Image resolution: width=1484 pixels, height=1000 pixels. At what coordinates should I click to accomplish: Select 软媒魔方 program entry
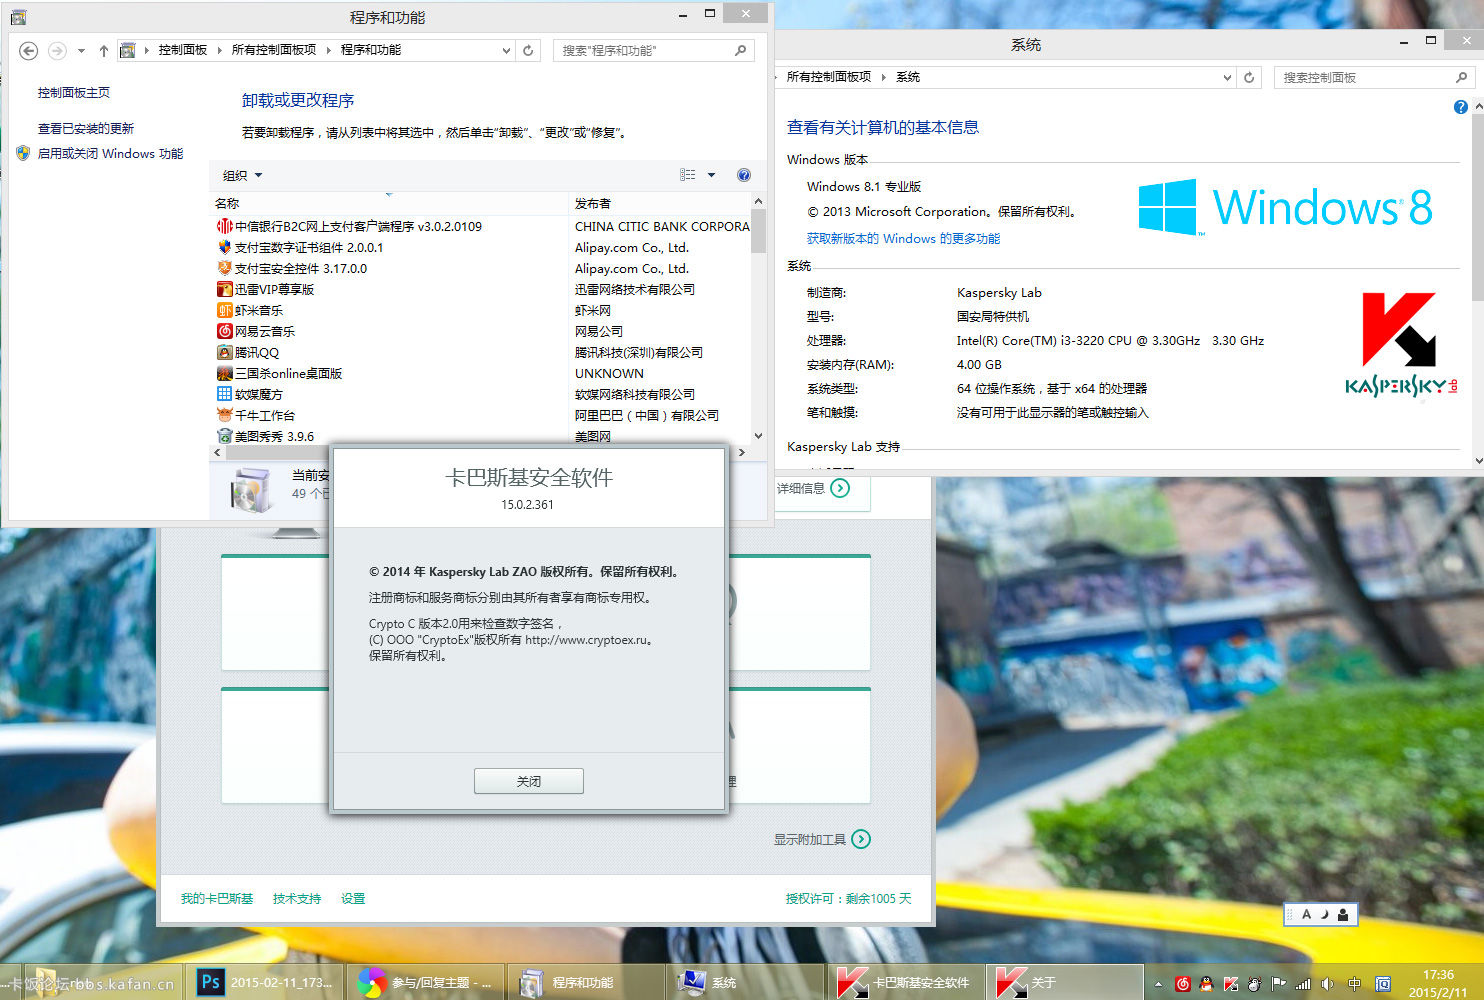(x=480, y=395)
